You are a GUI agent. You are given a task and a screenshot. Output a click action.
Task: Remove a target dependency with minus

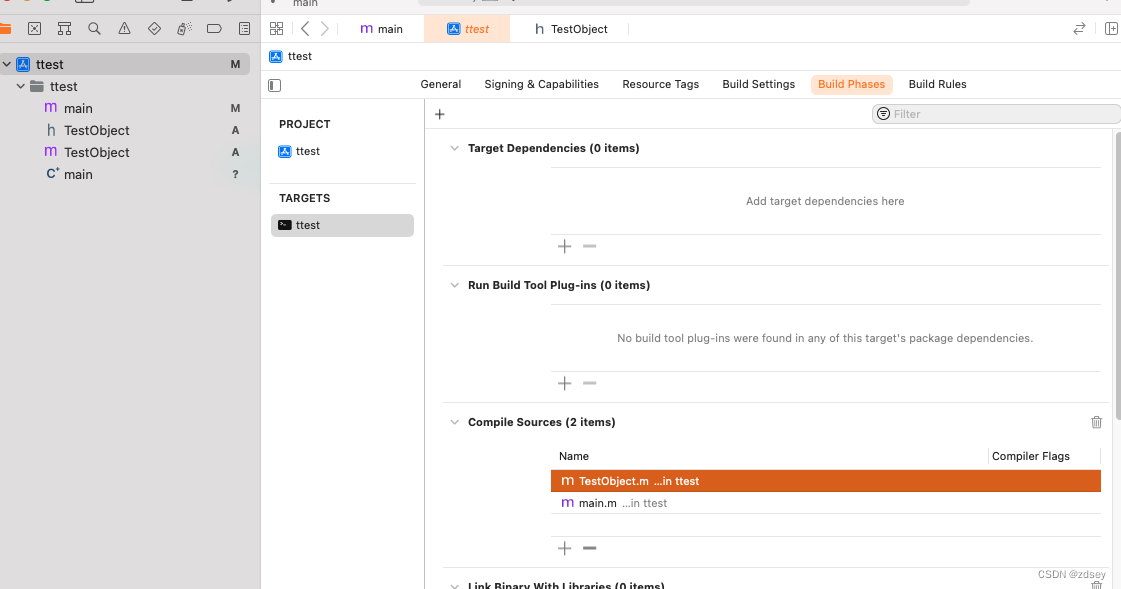click(x=590, y=247)
